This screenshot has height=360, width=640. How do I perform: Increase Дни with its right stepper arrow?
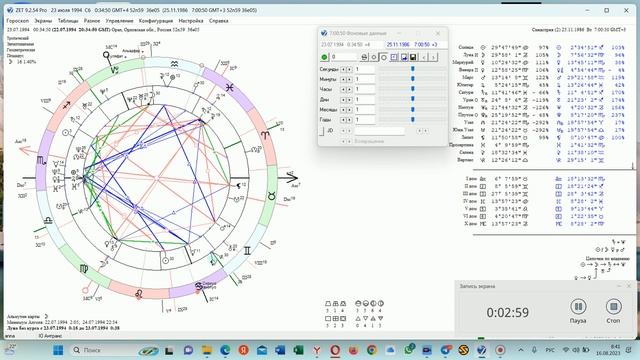click(x=349, y=100)
